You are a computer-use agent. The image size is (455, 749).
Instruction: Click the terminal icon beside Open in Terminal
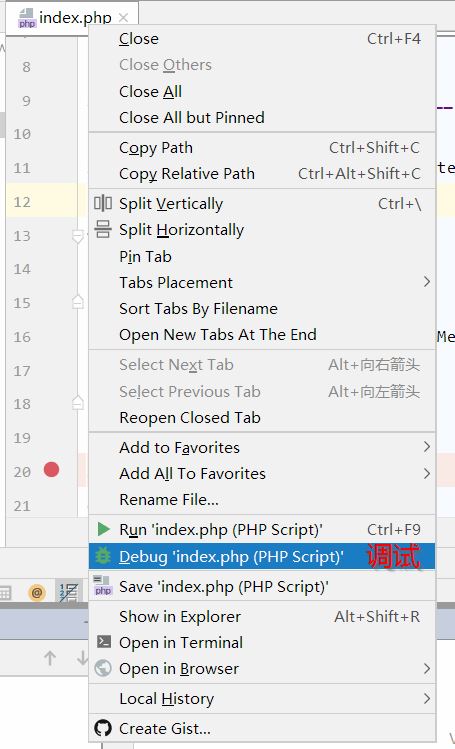point(104,641)
